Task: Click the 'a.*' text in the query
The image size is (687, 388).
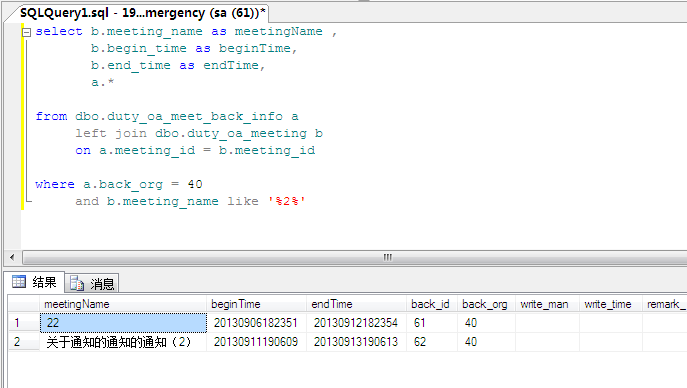Action: tap(103, 82)
